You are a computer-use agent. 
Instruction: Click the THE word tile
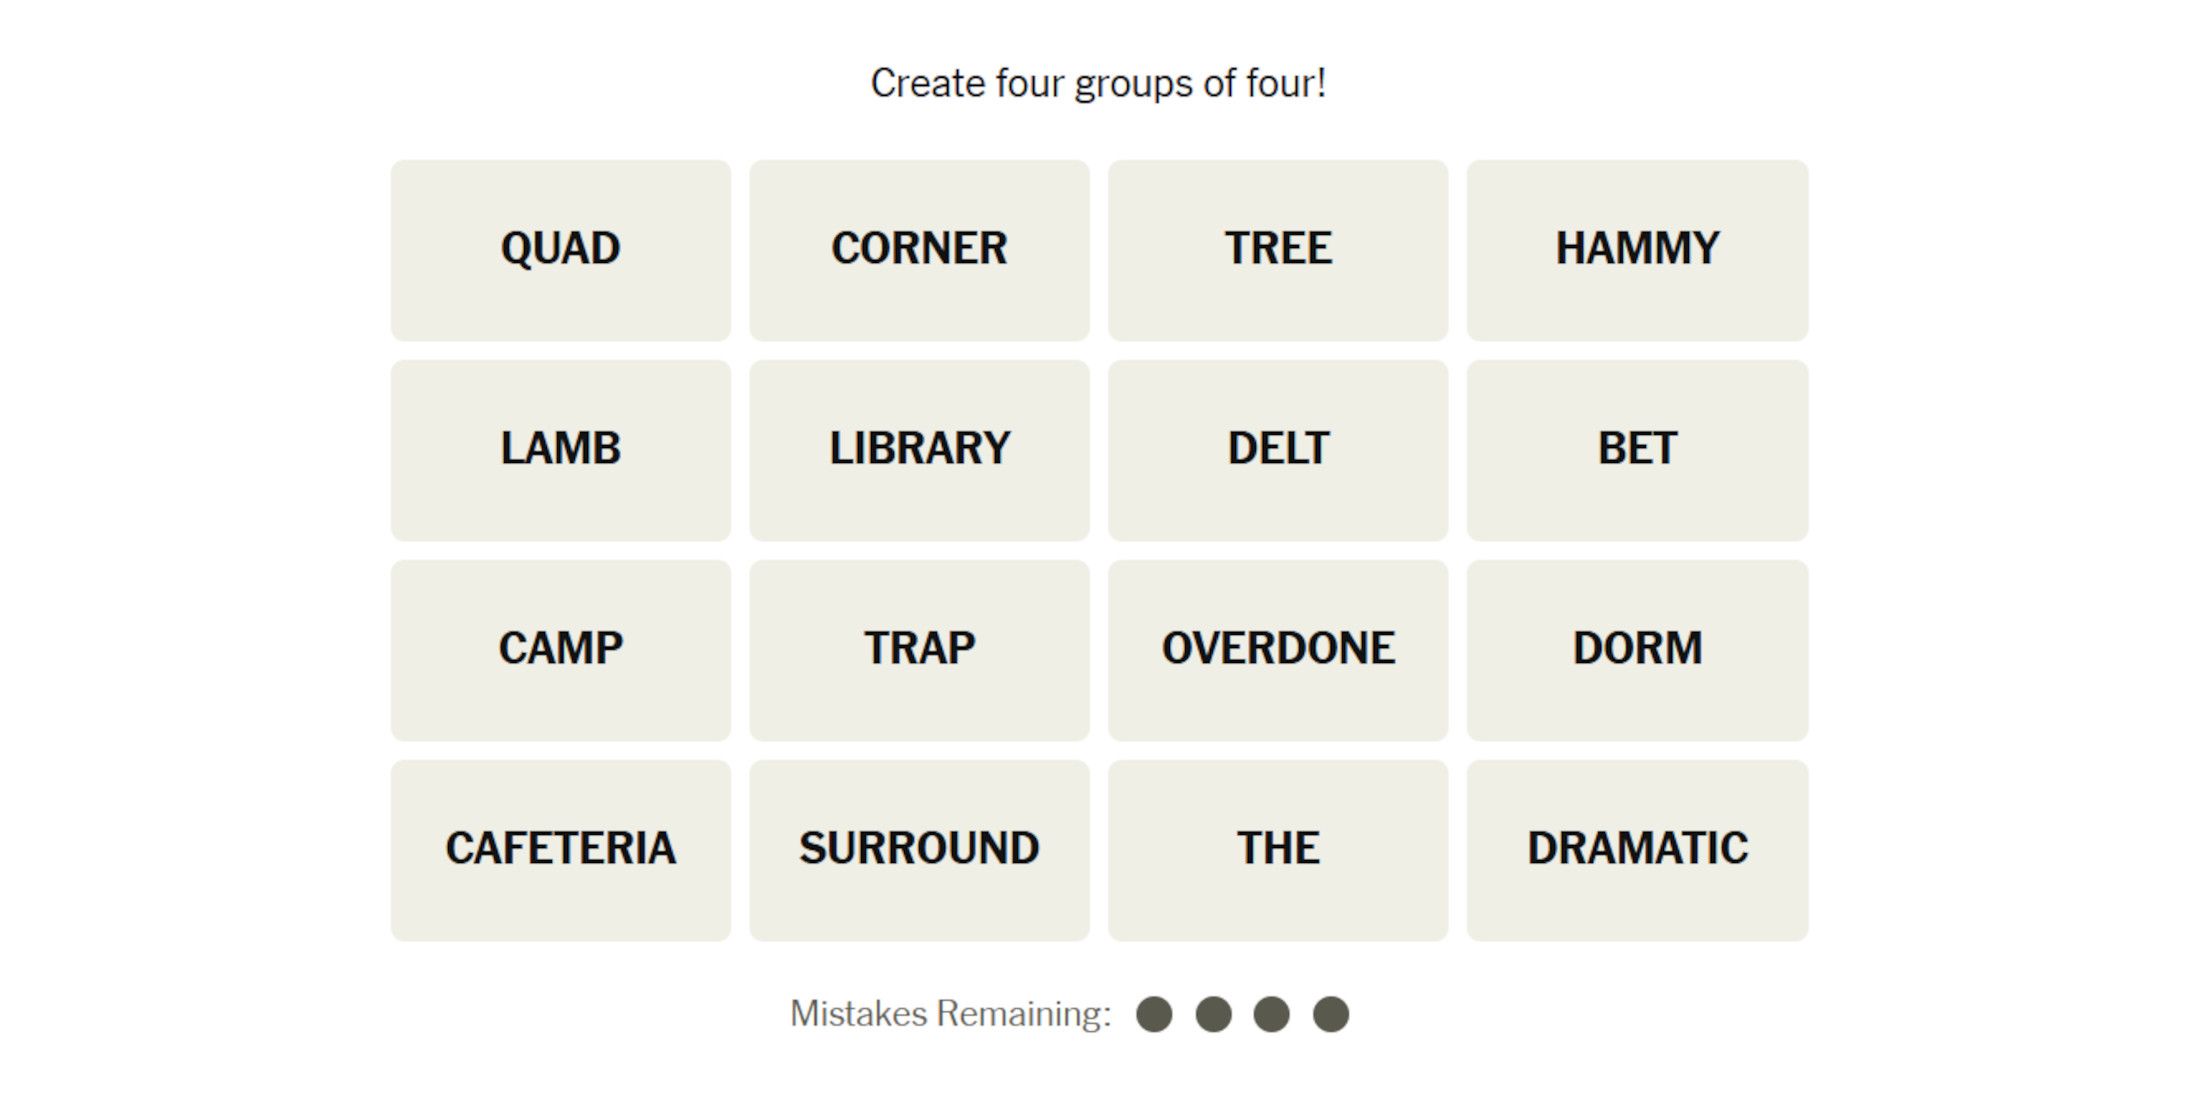pyautogui.click(x=1277, y=850)
